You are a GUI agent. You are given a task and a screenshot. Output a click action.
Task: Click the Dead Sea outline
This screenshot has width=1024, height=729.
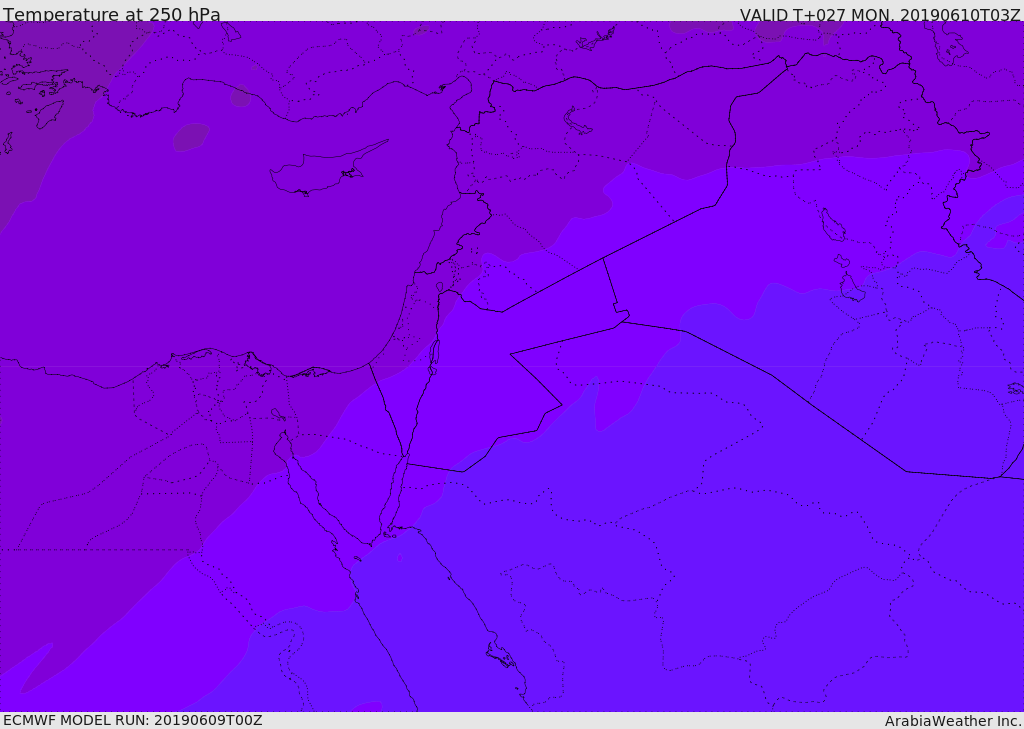[433, 357]
